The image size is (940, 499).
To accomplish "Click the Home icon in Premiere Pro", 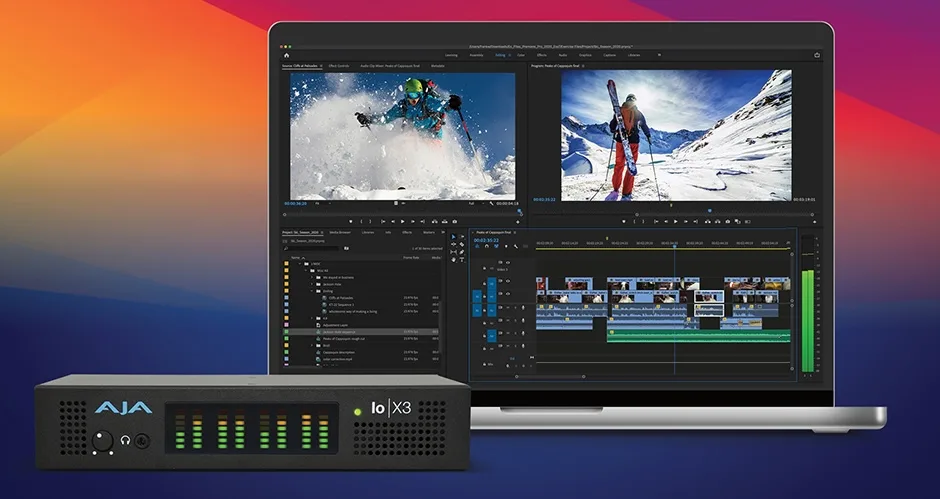I will (x=285, y=55).
